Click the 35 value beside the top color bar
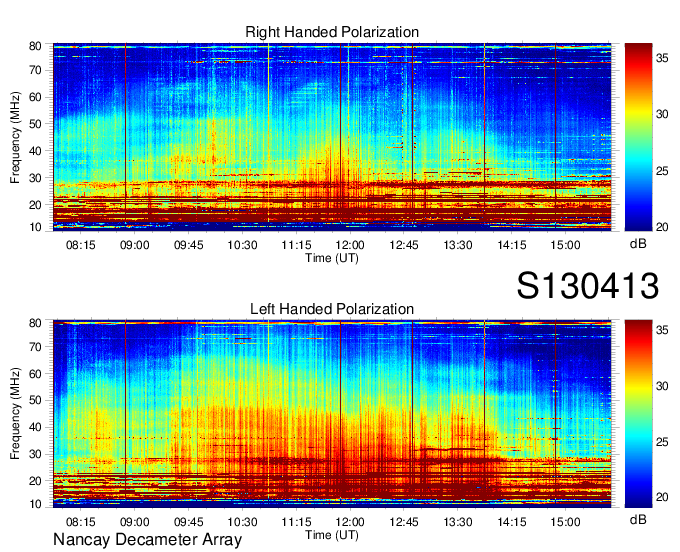This screenshot has width=680, height=552. click(x=662, y=58)
